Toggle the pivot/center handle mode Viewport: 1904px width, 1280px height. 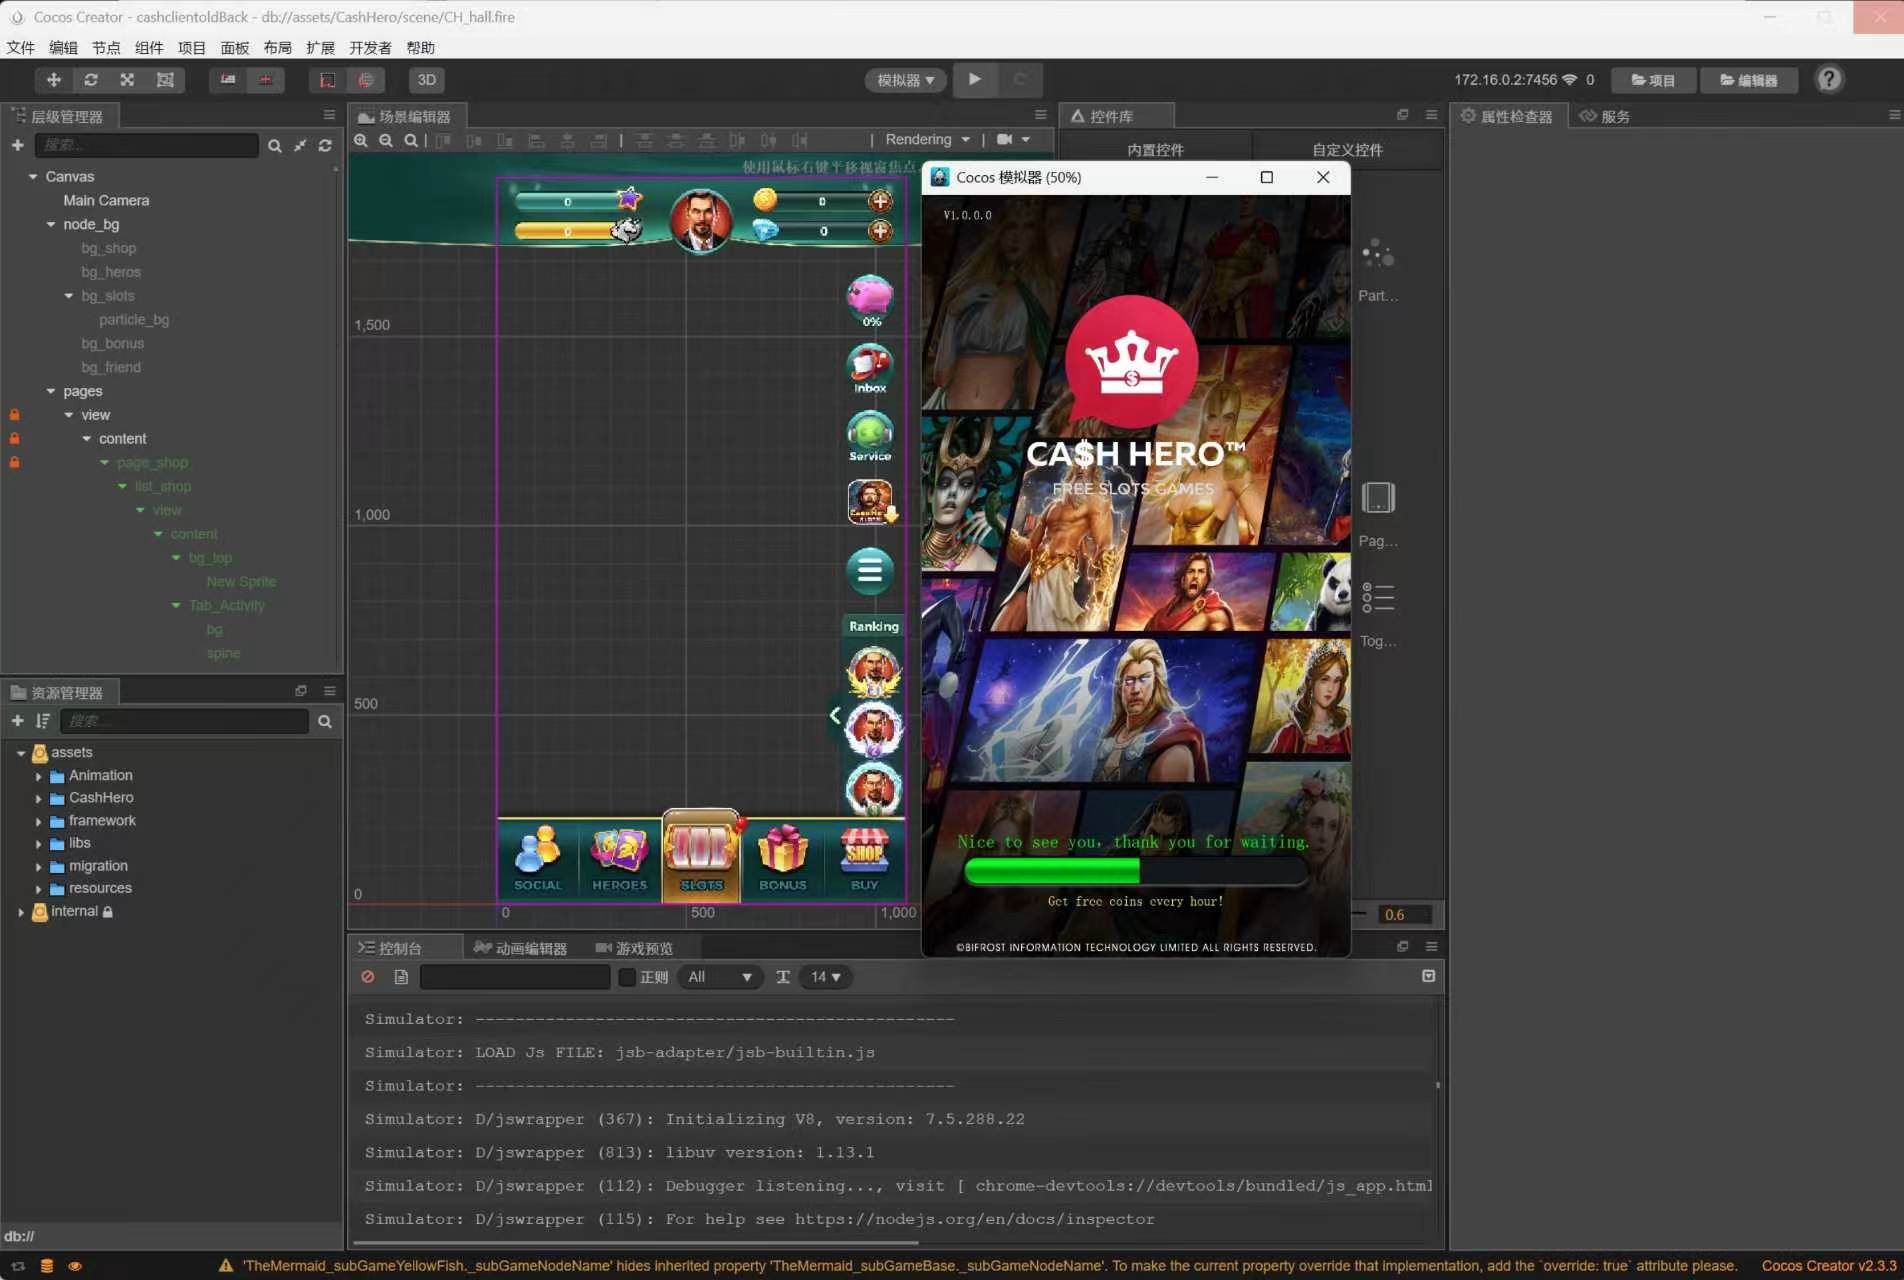(x=228, y=80)
